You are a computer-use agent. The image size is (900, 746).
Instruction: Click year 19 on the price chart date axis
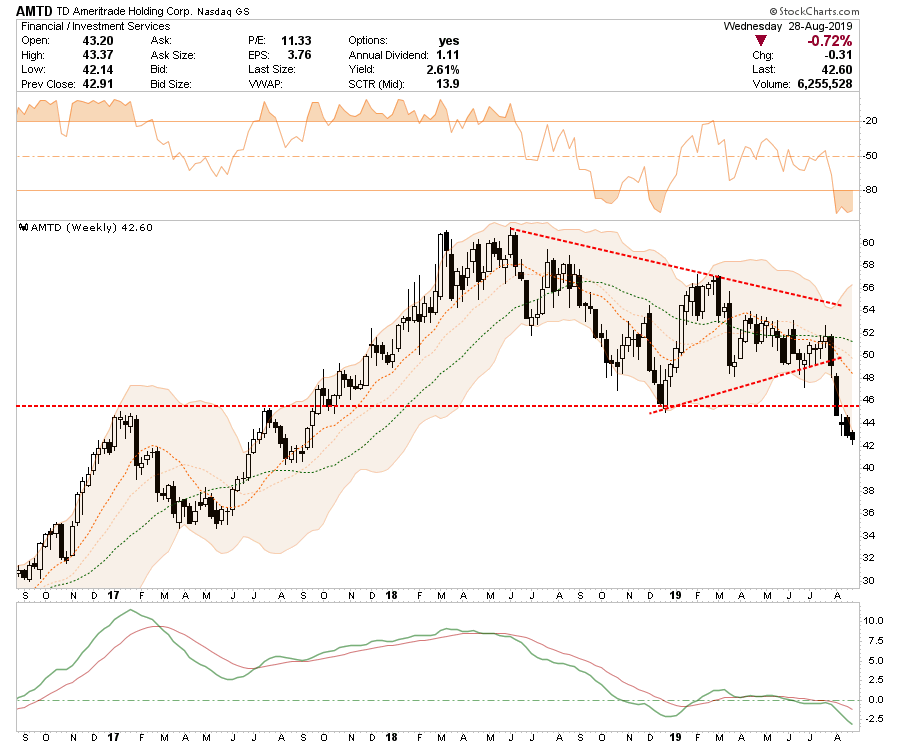pyautogui.click(x=675, y=596)
